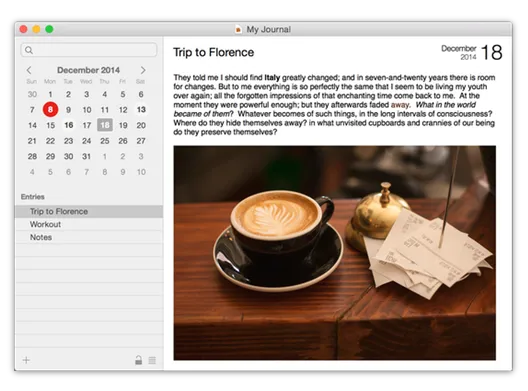528x391 pixels.
Task: Open the Notes entry
Action: coord(89,237)
